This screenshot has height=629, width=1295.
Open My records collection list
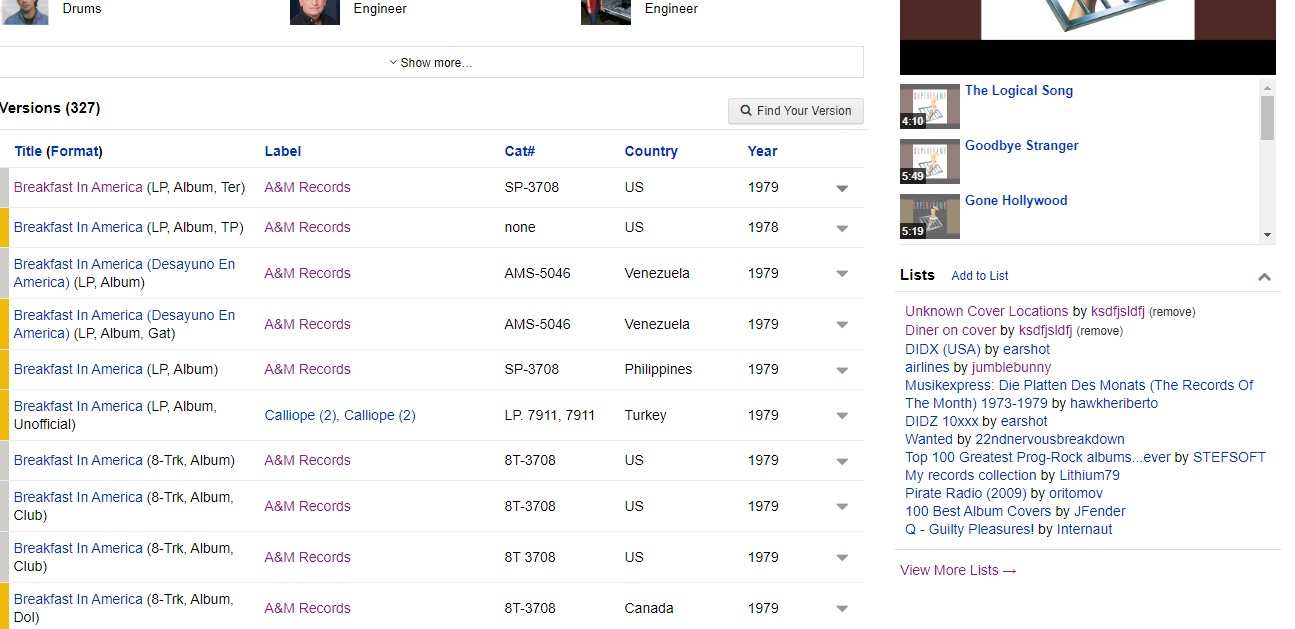(x=970, y=475)
